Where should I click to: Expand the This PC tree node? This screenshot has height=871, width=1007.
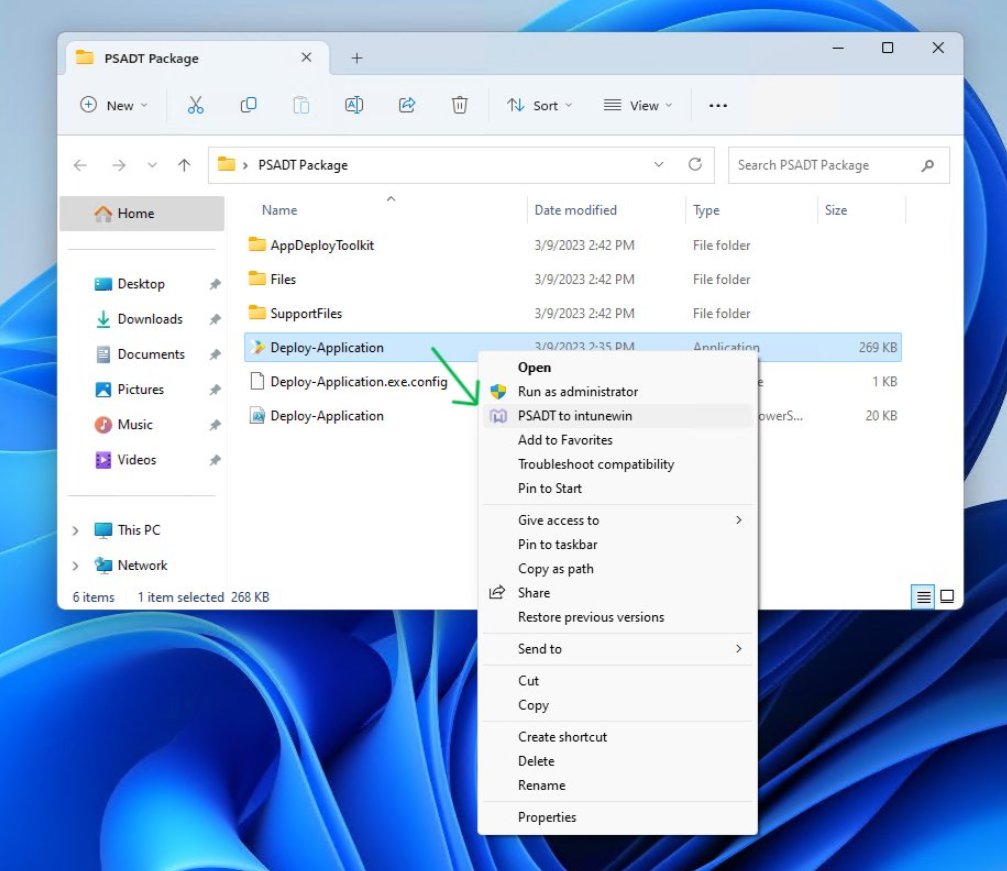(75, 531)
